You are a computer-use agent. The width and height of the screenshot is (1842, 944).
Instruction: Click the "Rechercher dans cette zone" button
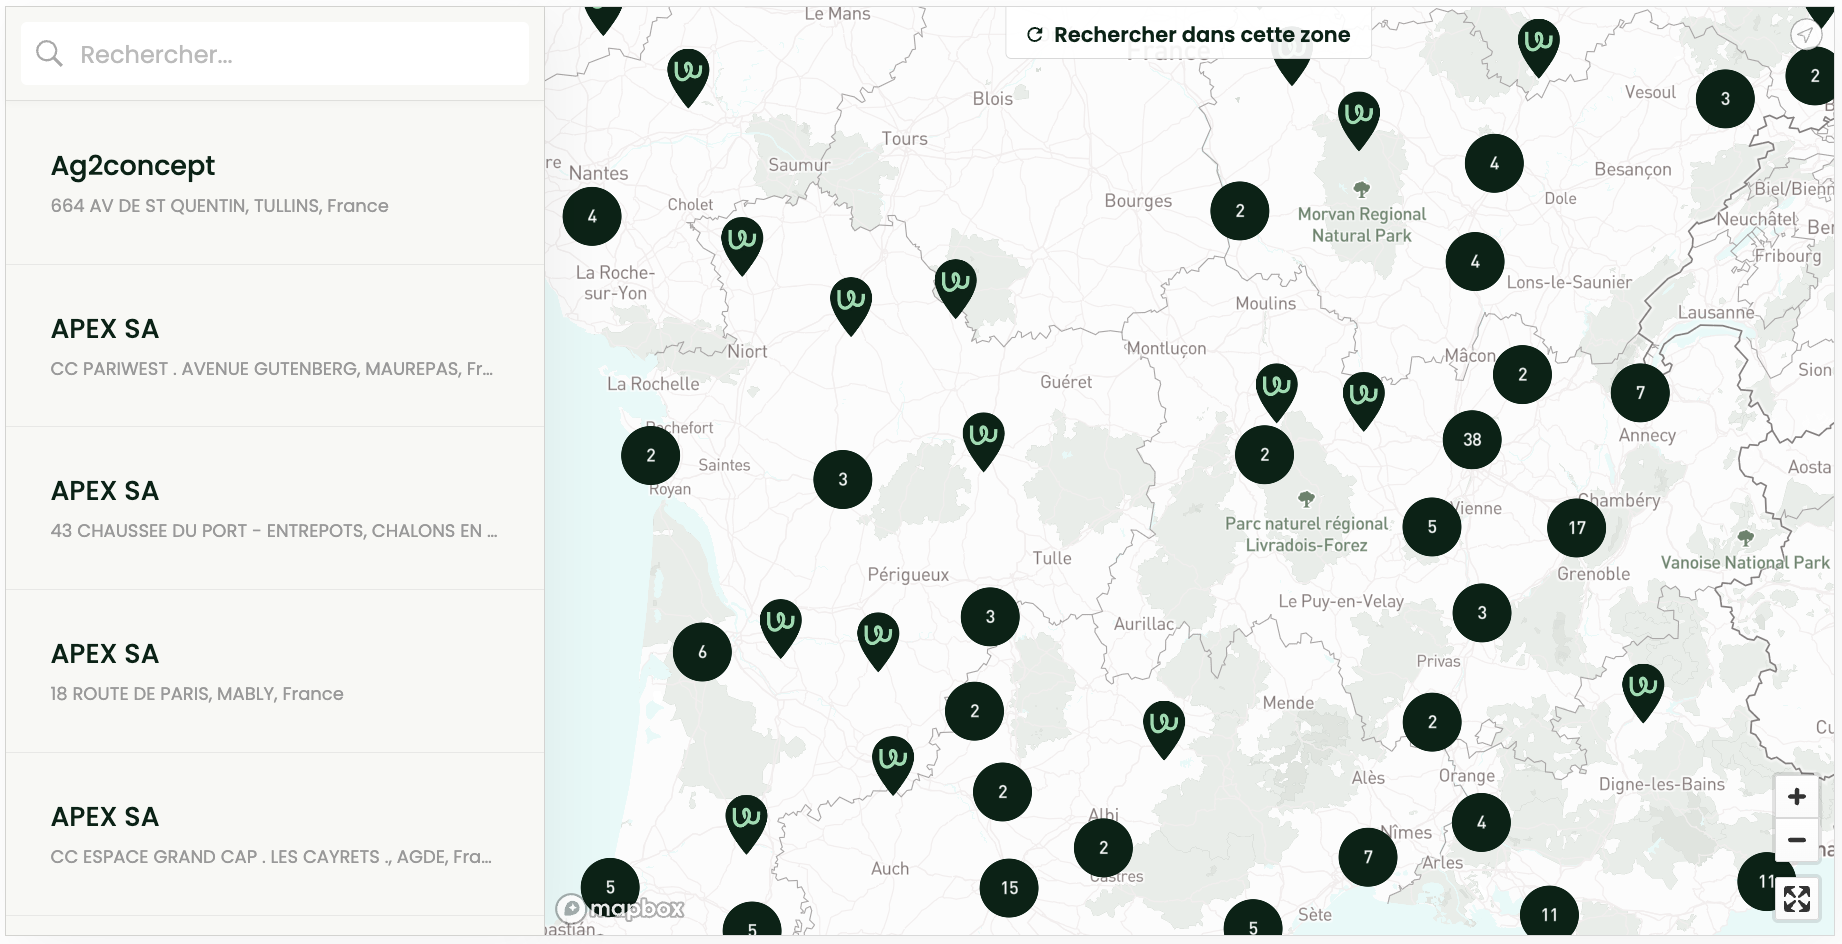coord(1188,33)
